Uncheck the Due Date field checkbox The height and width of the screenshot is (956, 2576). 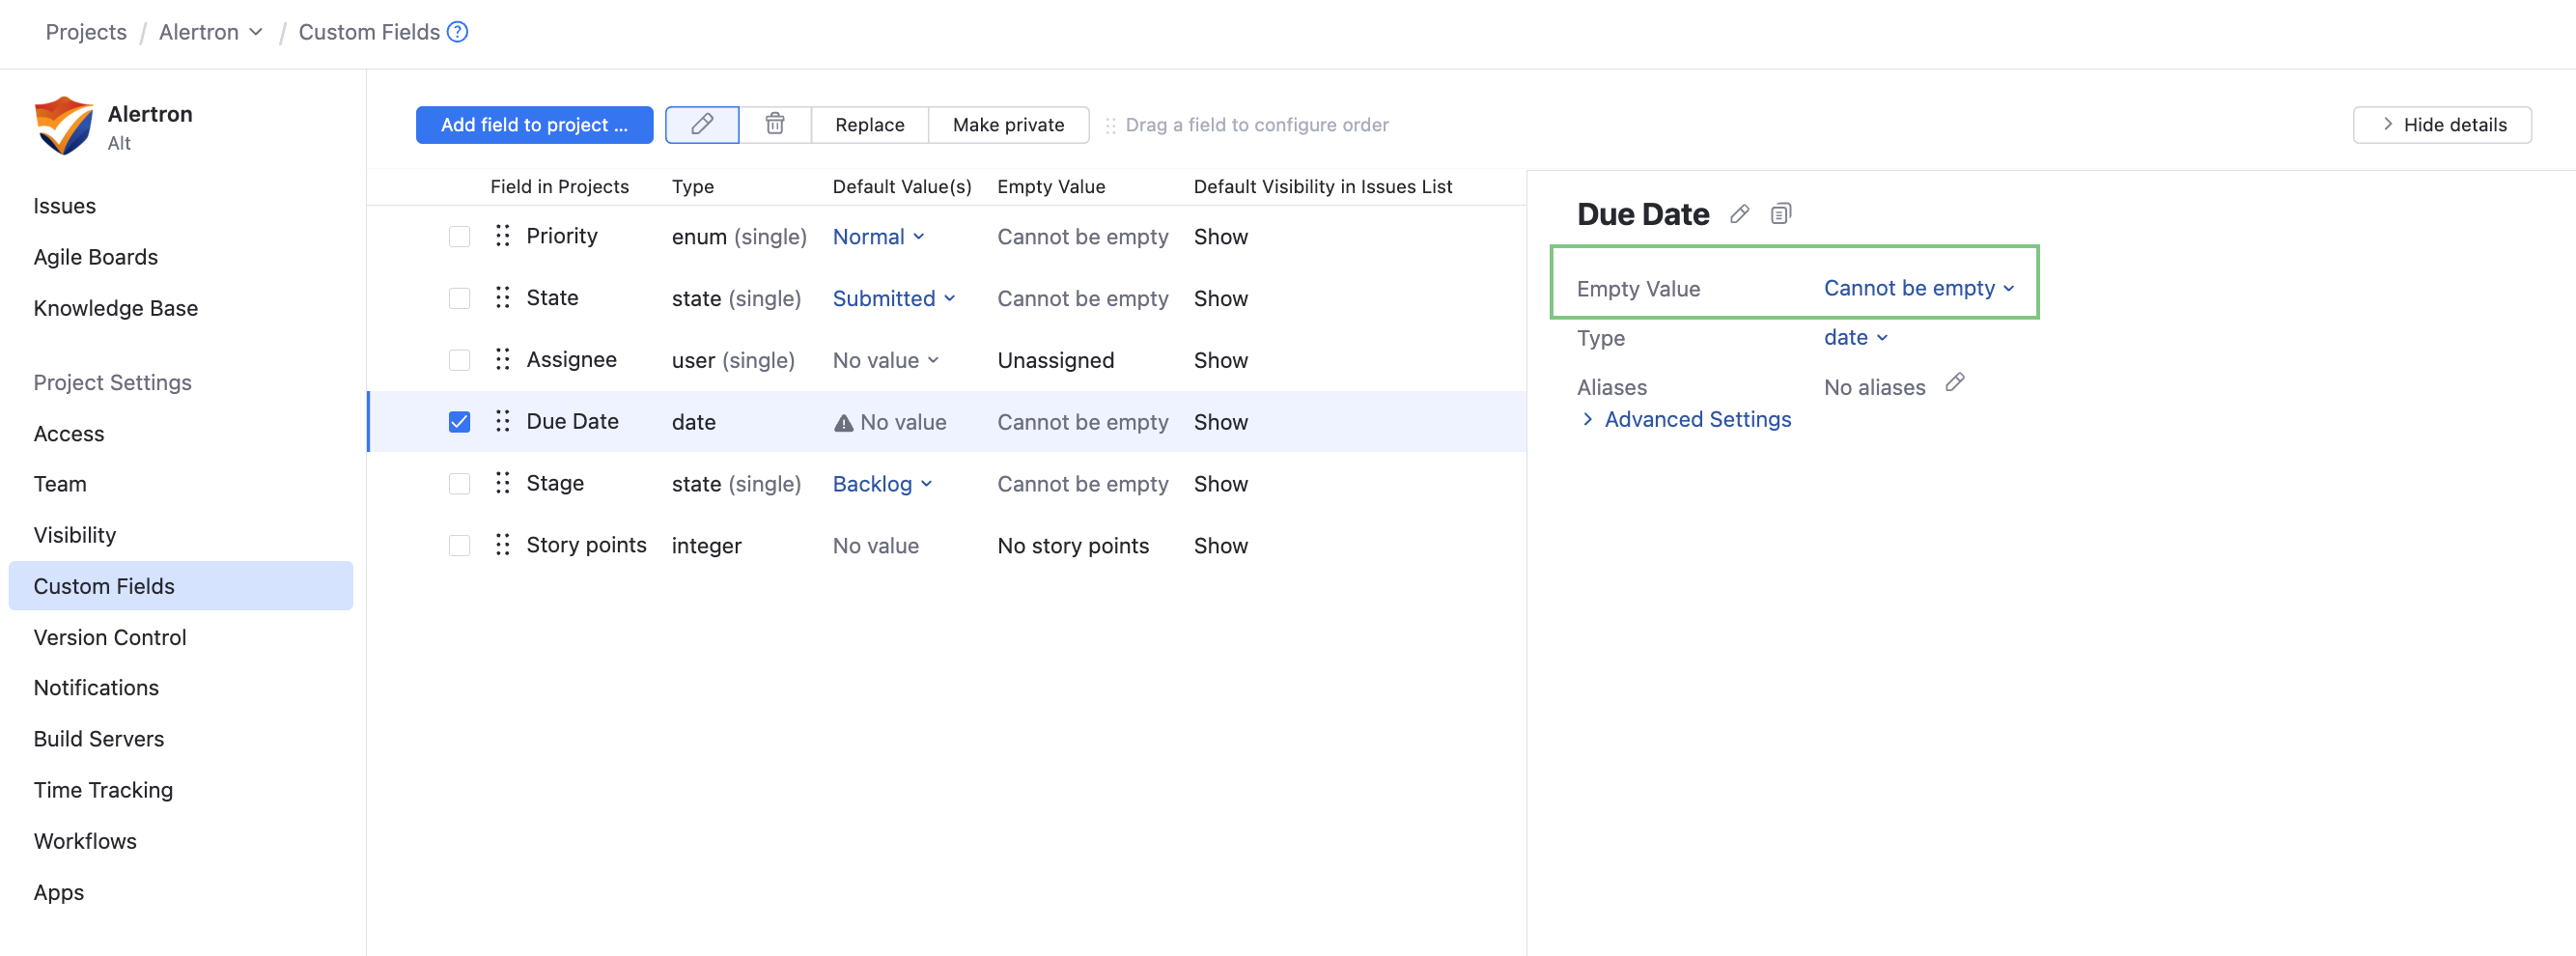(459, 422)
